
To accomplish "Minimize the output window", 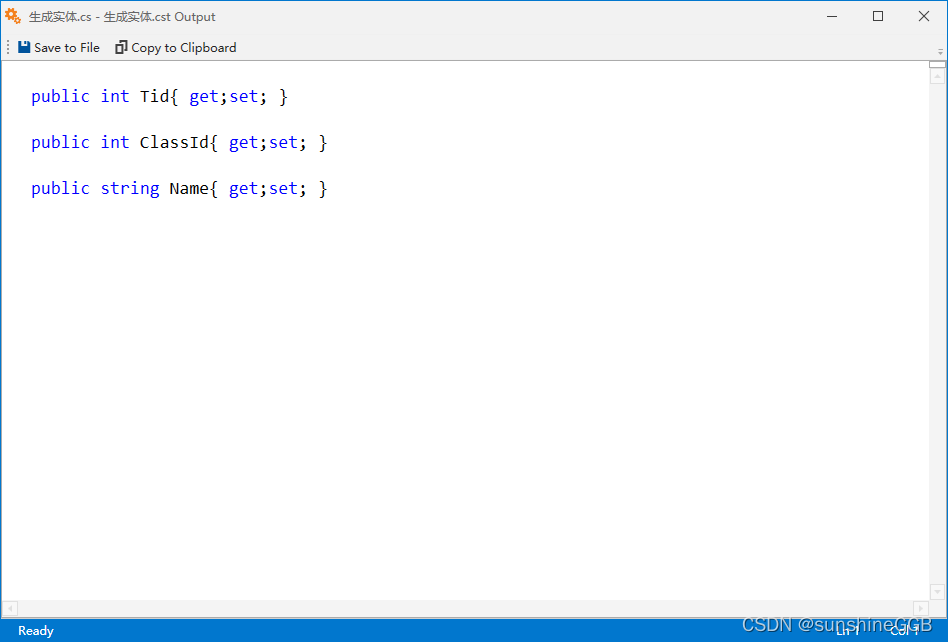I will pyautogui.click(x=832, y=16).
